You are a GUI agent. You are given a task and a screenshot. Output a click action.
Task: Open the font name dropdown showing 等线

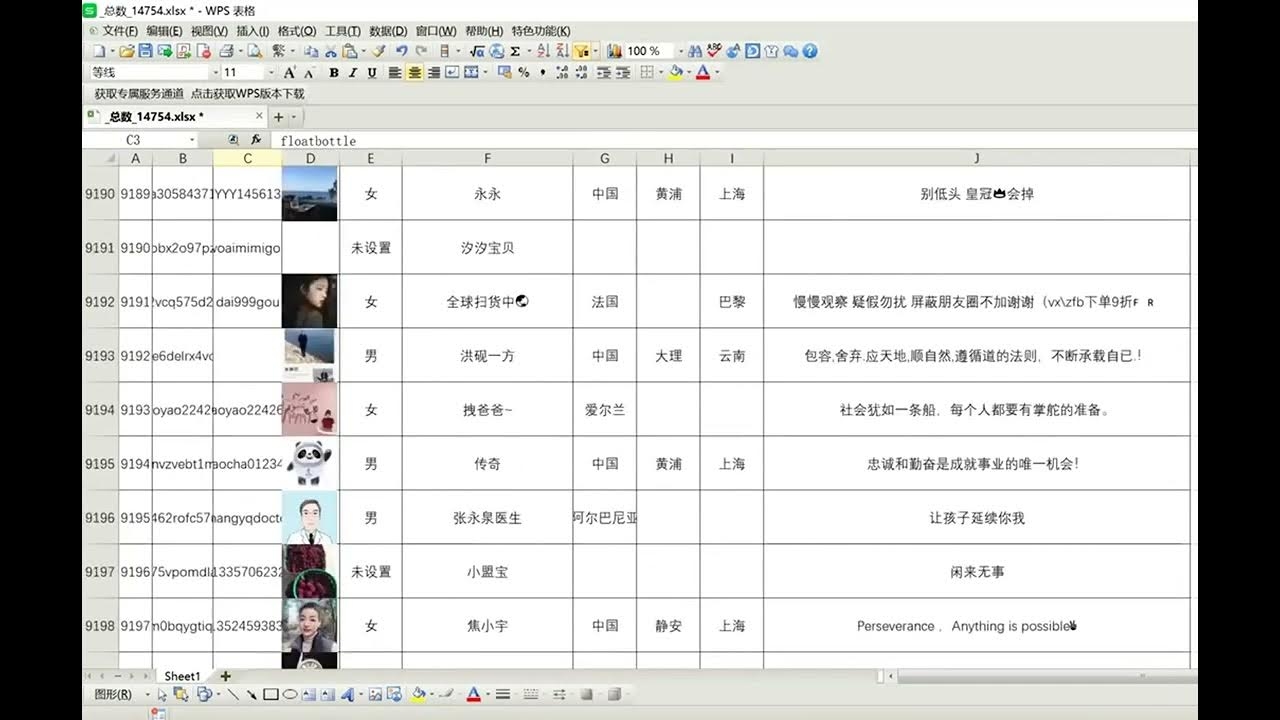214,72
